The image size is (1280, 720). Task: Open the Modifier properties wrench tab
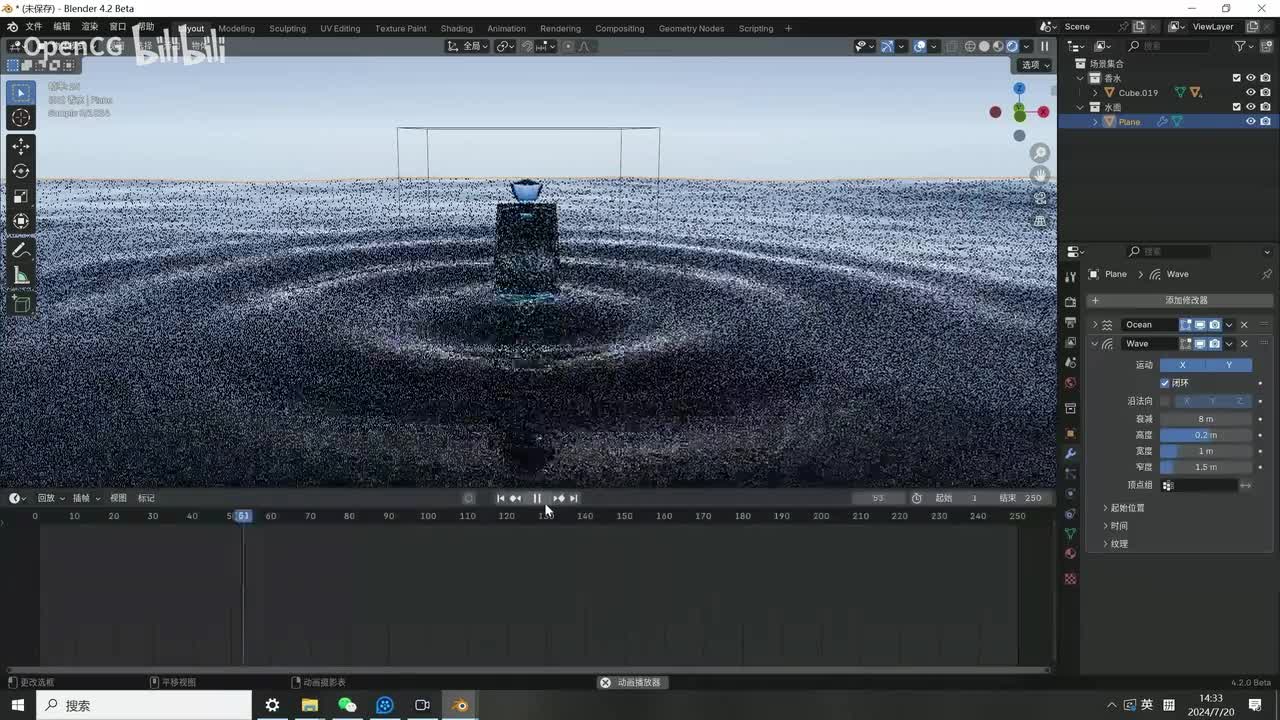click(x=1070, y=454)
